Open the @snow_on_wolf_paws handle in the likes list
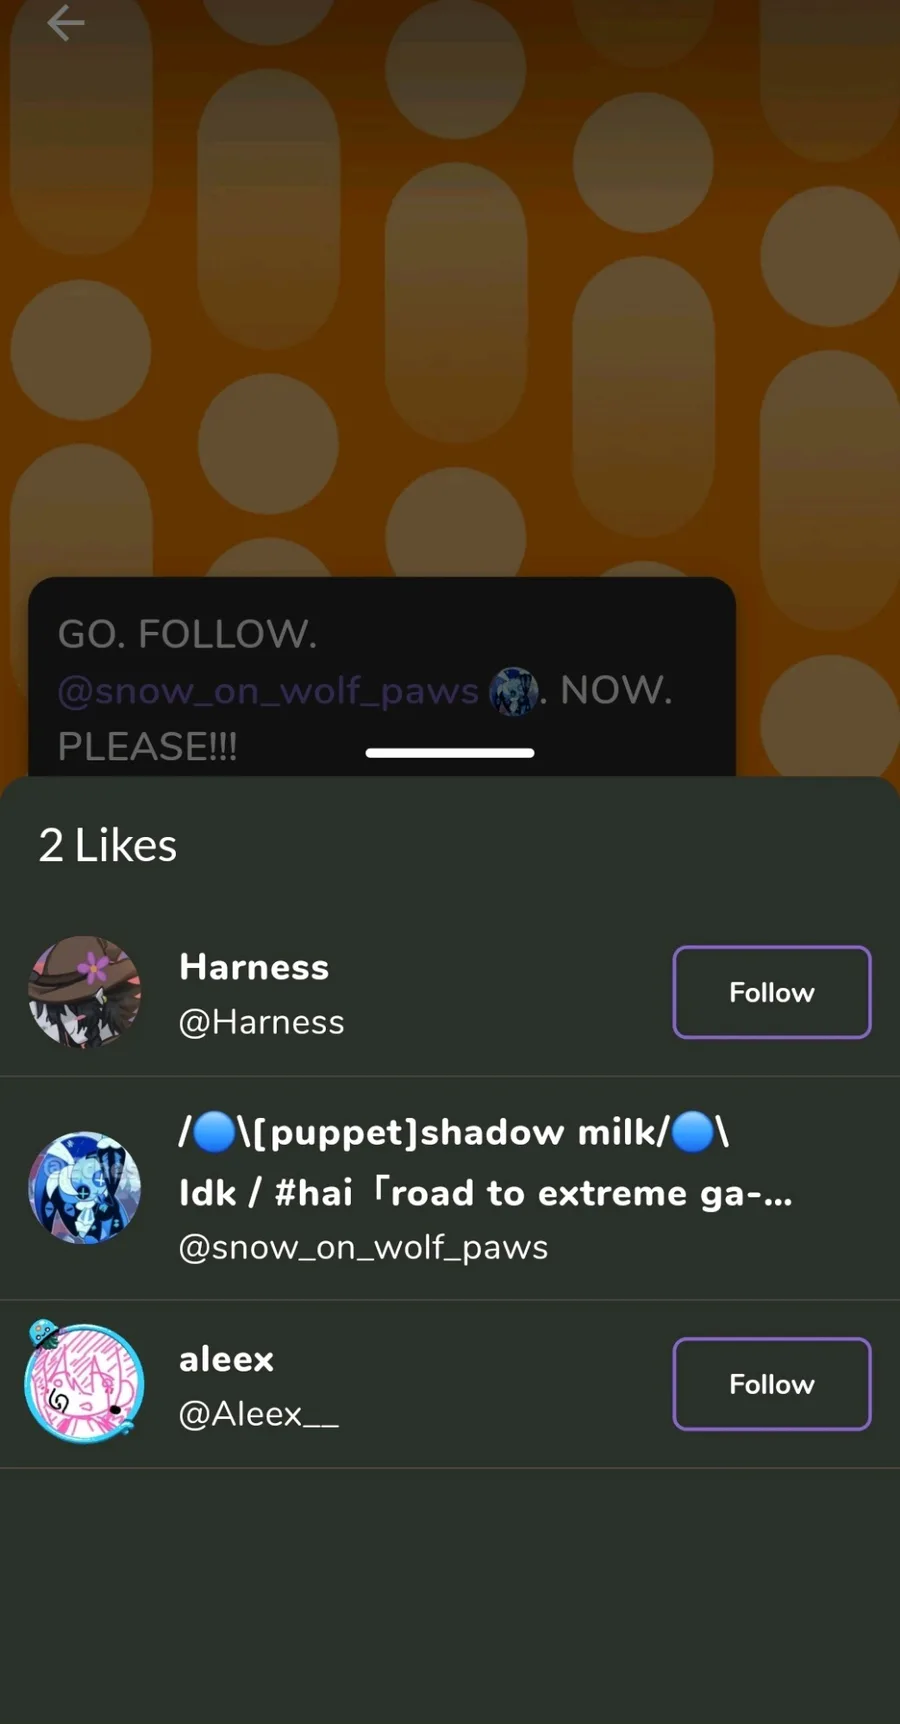 coord(363,1247)
